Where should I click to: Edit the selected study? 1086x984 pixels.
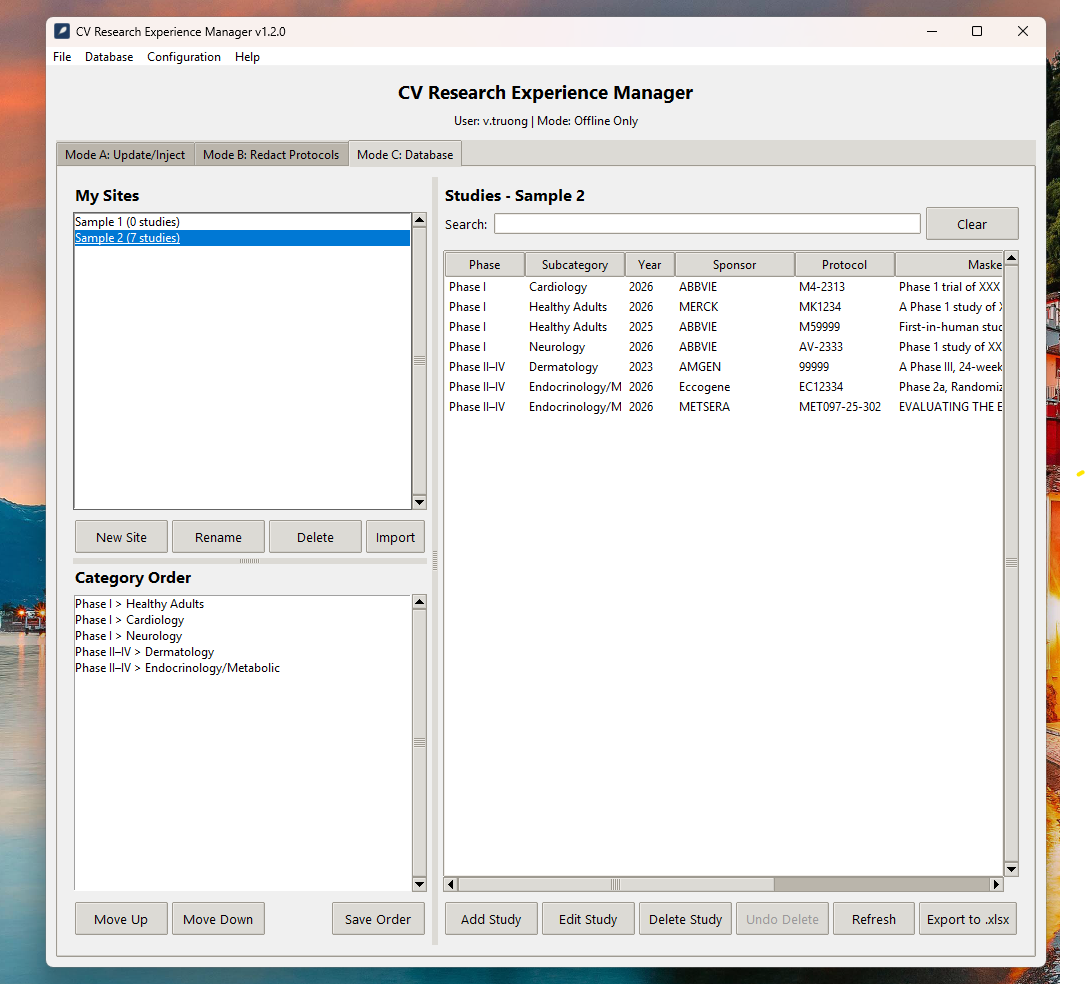pyautogui.click(x=588, y=919)
